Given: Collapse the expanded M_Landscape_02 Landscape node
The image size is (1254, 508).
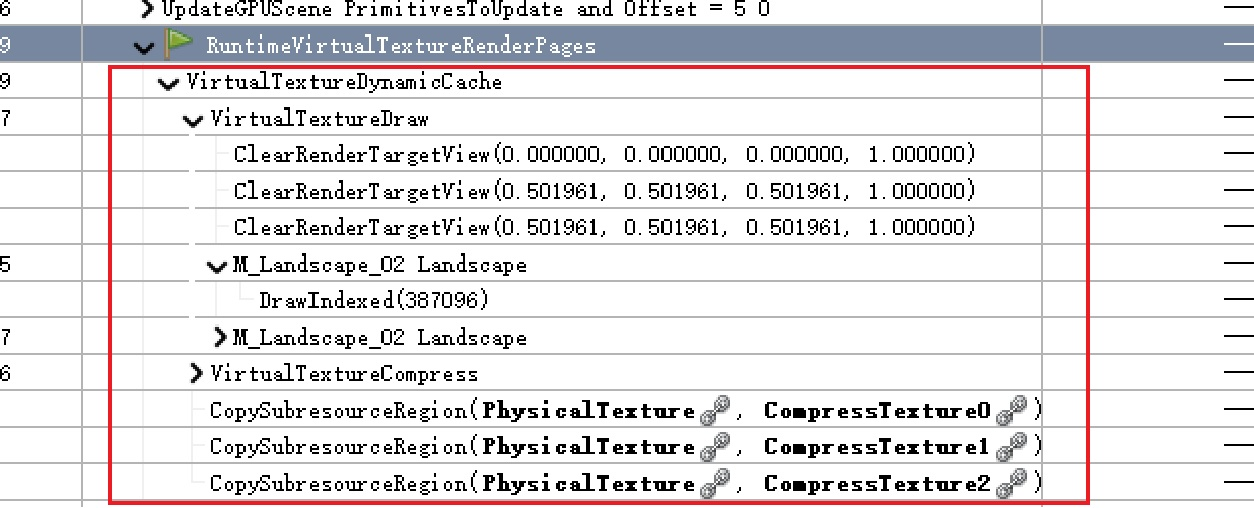Looking at the screenshot, I should click(218, 265).
